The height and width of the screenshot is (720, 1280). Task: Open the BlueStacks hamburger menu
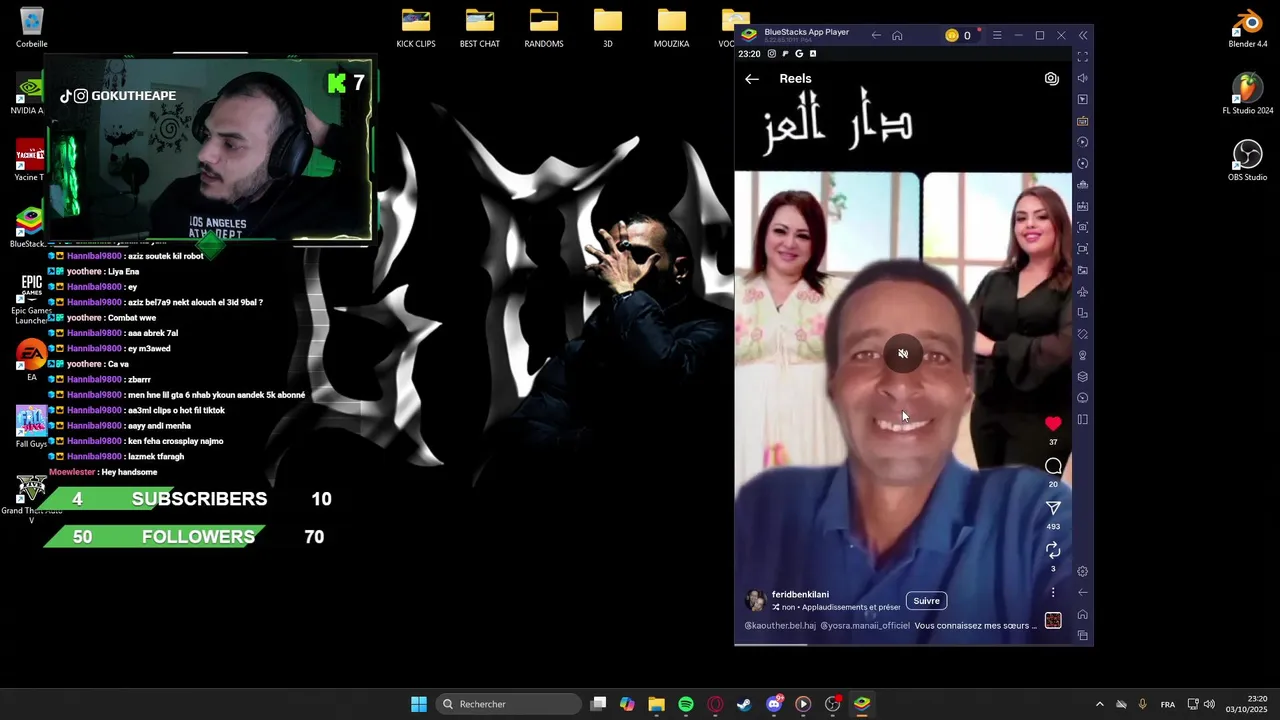[x=997, y=36]
